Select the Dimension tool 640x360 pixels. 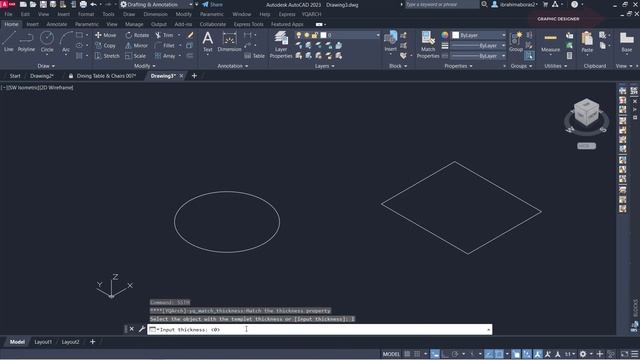pyautogui.click(x=229, y=42)
